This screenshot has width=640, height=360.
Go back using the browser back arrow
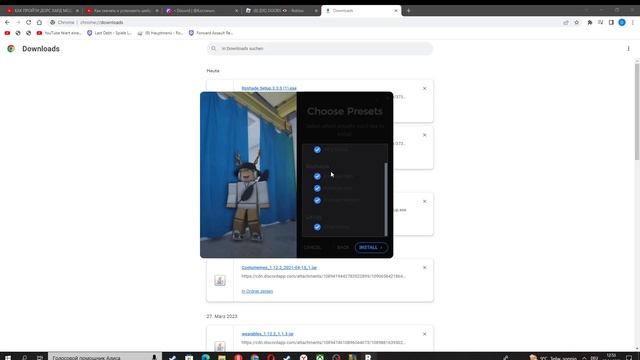7,22
